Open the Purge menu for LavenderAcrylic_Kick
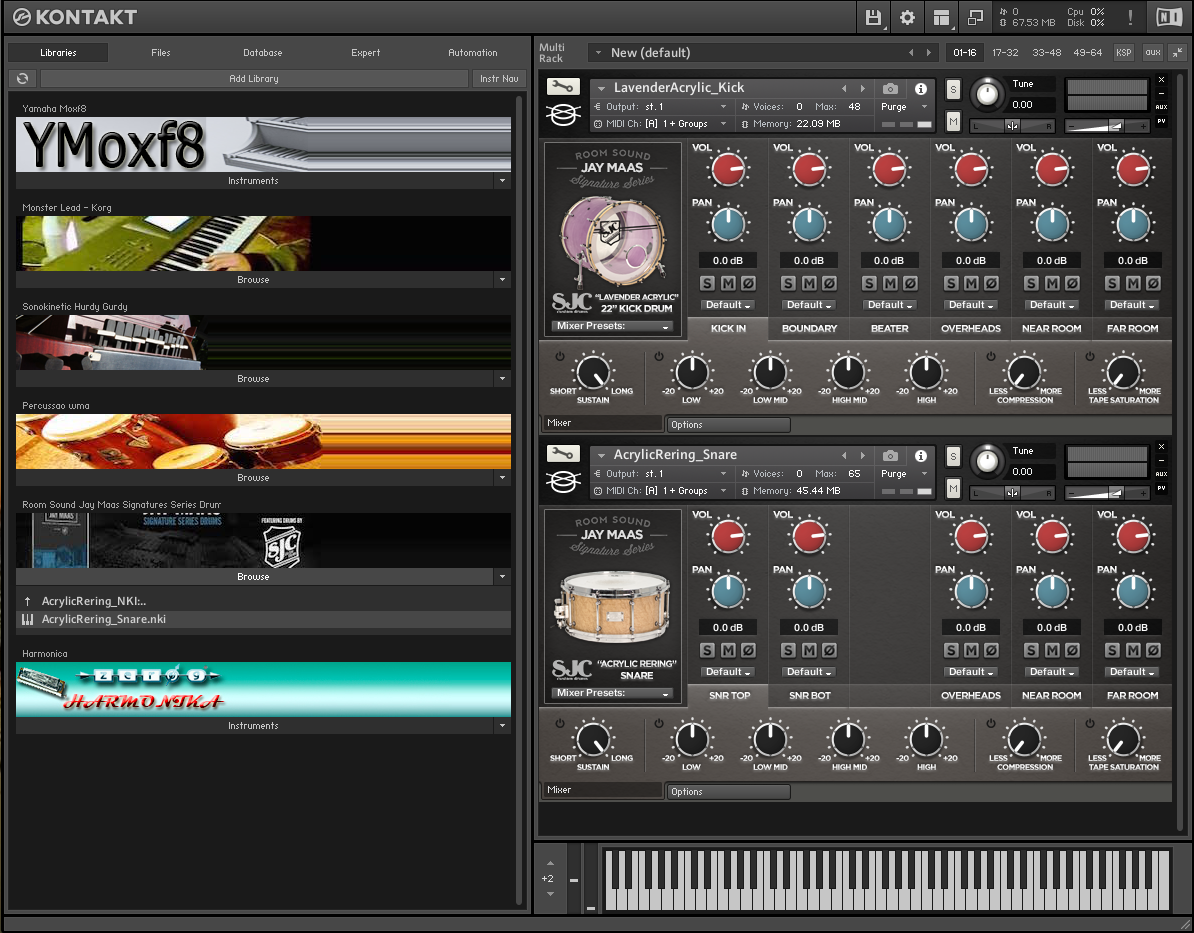Screen dimensions: 1194x933 [x=904, y=107]
